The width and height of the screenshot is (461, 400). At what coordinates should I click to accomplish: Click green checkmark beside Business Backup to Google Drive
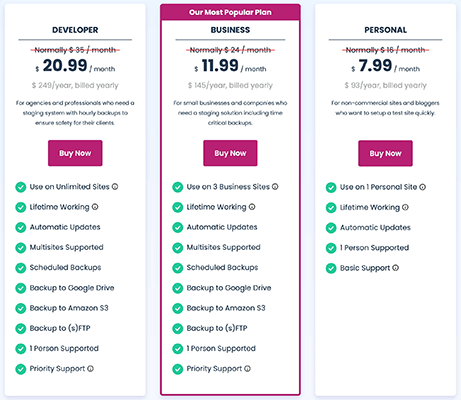click(x=178, y=288)
